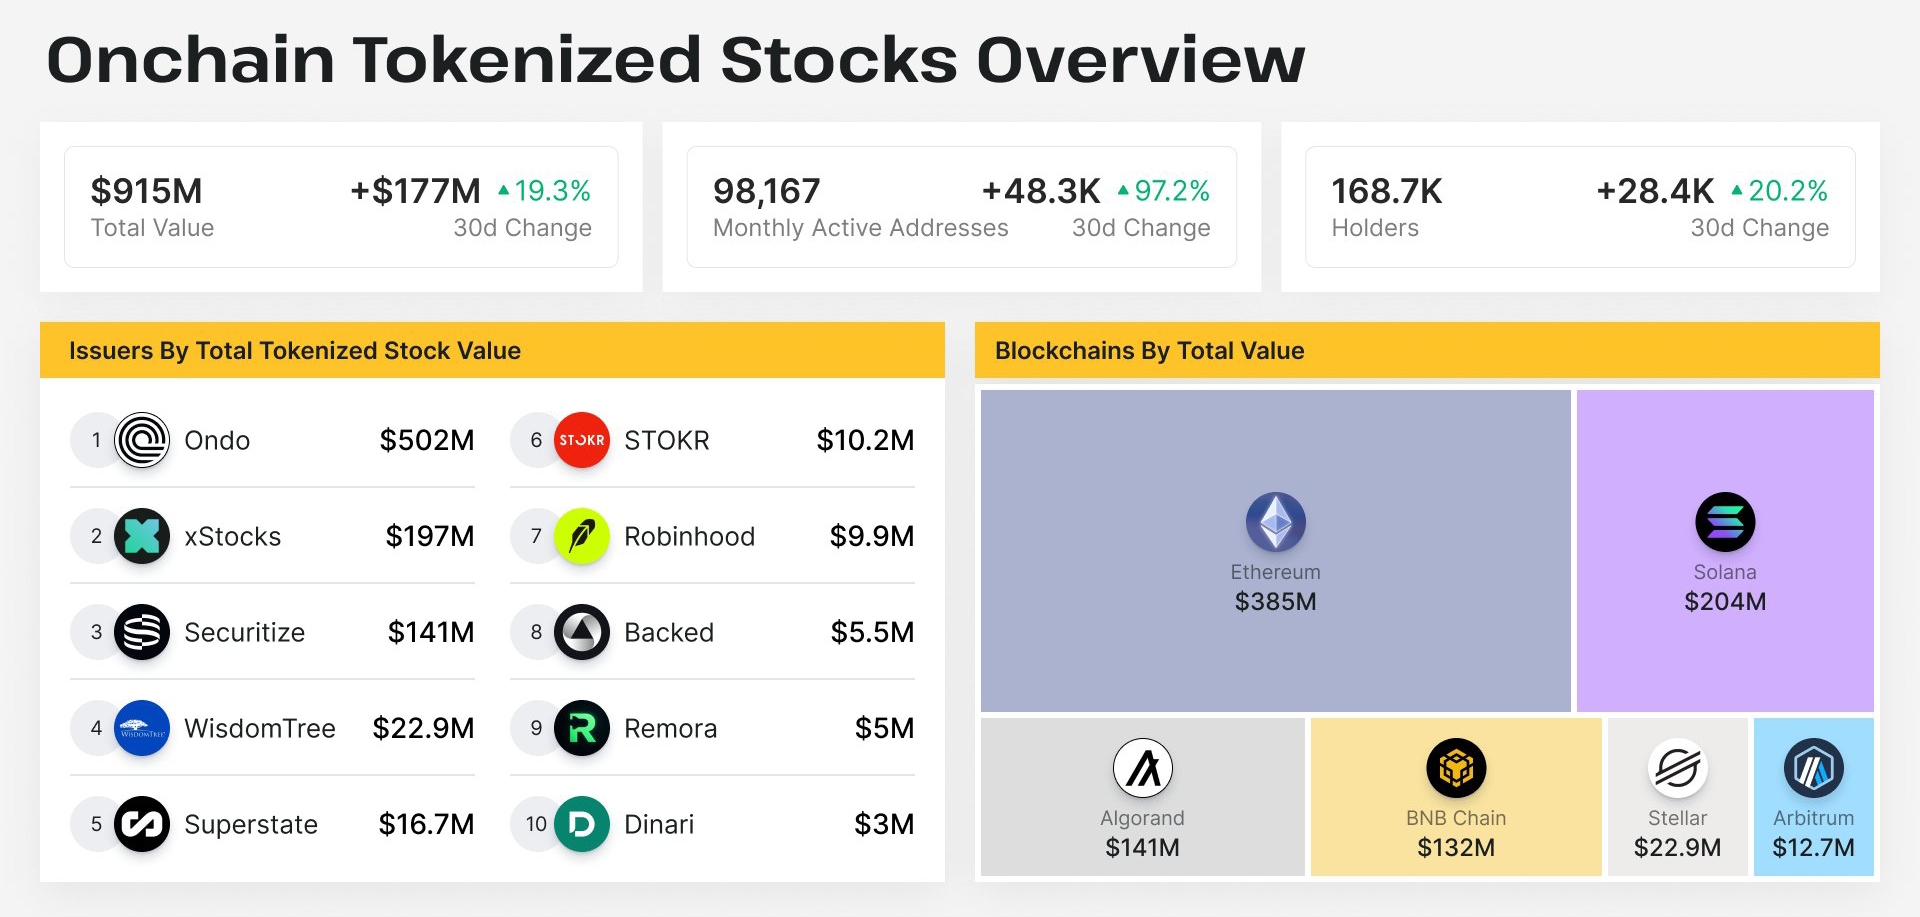
Task: Click the 168.7K Holders figure
Action: tap(1386, 190)
